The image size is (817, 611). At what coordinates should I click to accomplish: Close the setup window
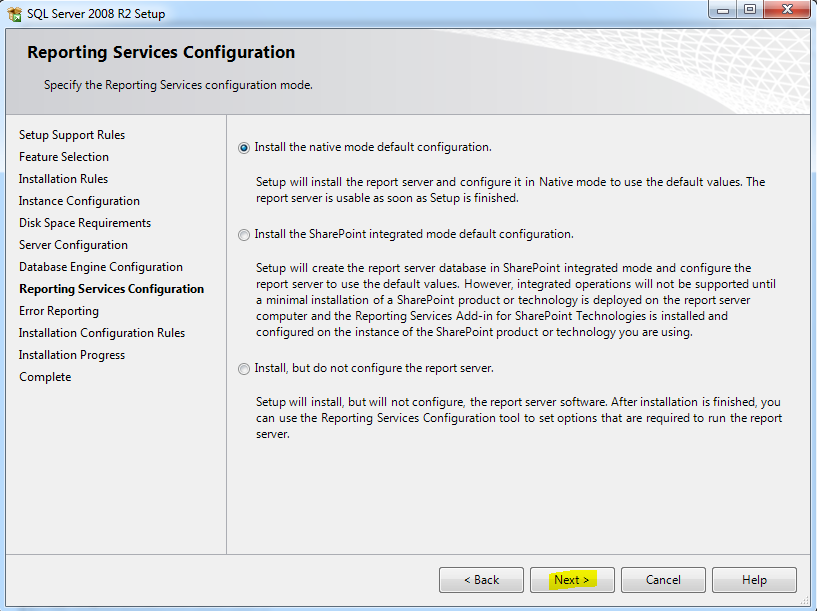point(787,10)
